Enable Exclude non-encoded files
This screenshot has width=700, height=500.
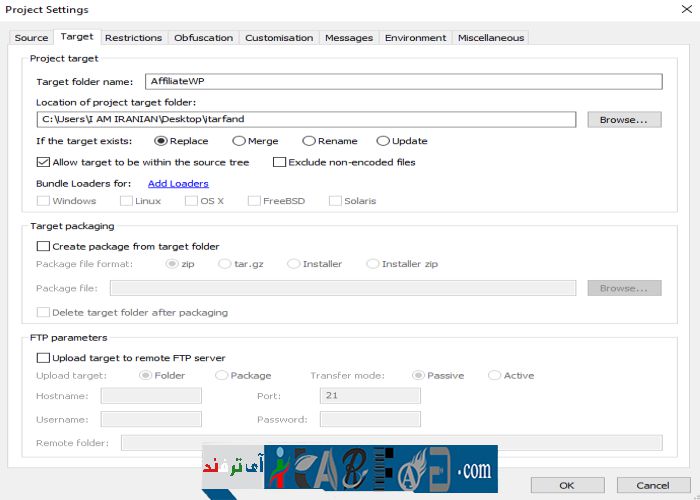click(280, 162)
